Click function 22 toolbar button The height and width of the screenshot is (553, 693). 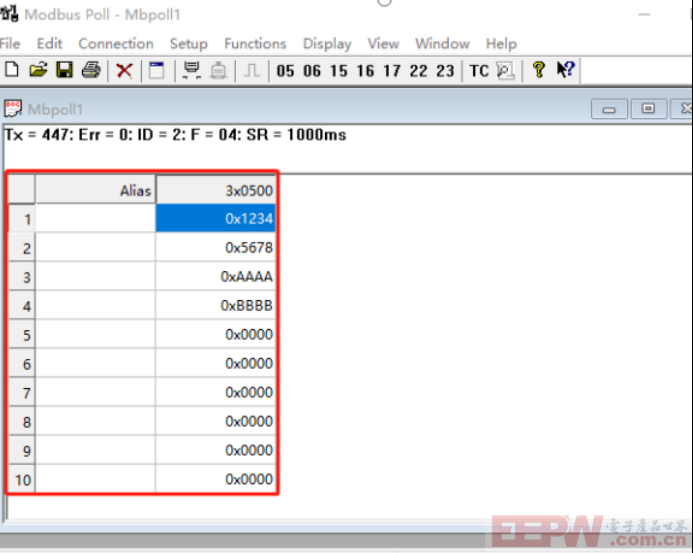pyautogui.click(x=418, y=71)
